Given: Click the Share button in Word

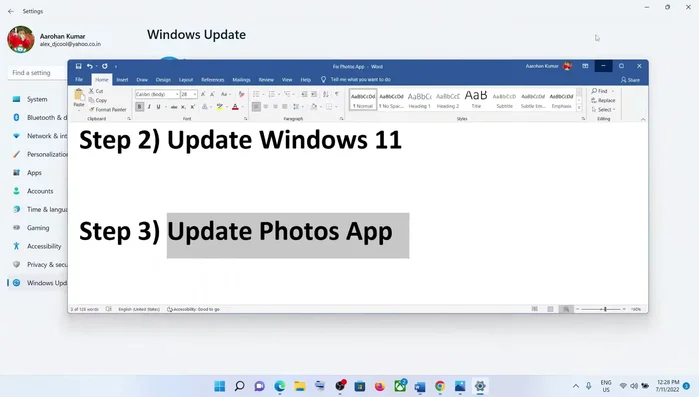Looking at the screenshot, I should 630,80.
